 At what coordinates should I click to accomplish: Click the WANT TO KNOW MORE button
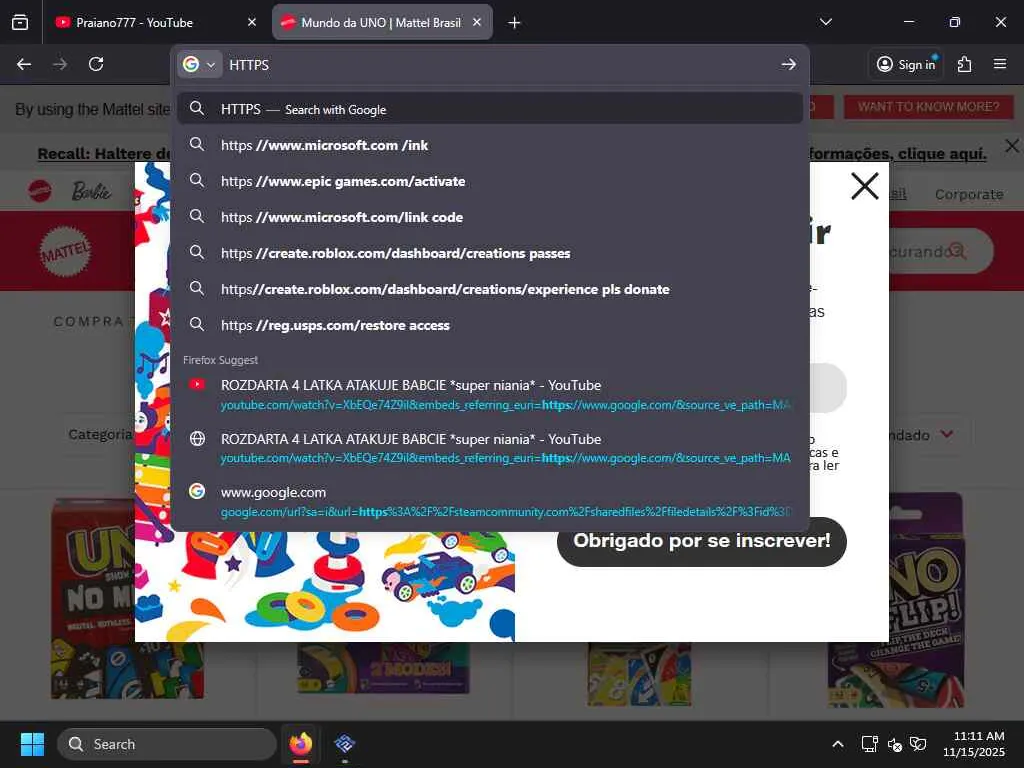point(929,106)
